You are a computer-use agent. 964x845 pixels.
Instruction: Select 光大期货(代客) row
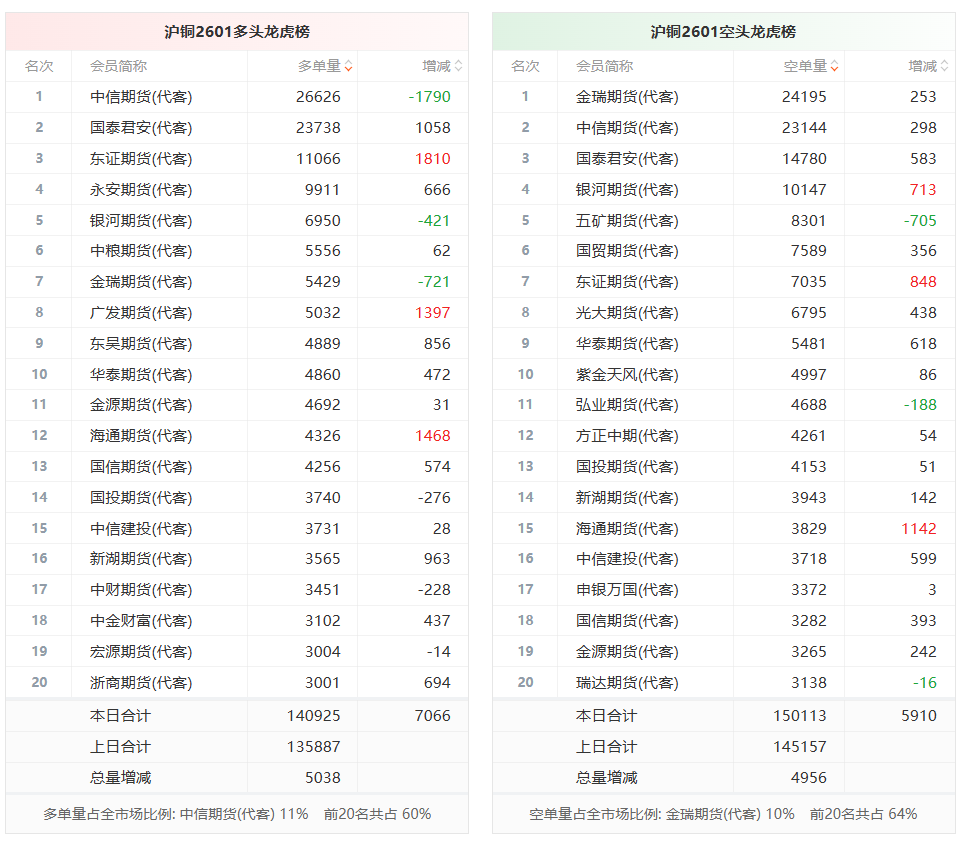(x=724, y=313)
